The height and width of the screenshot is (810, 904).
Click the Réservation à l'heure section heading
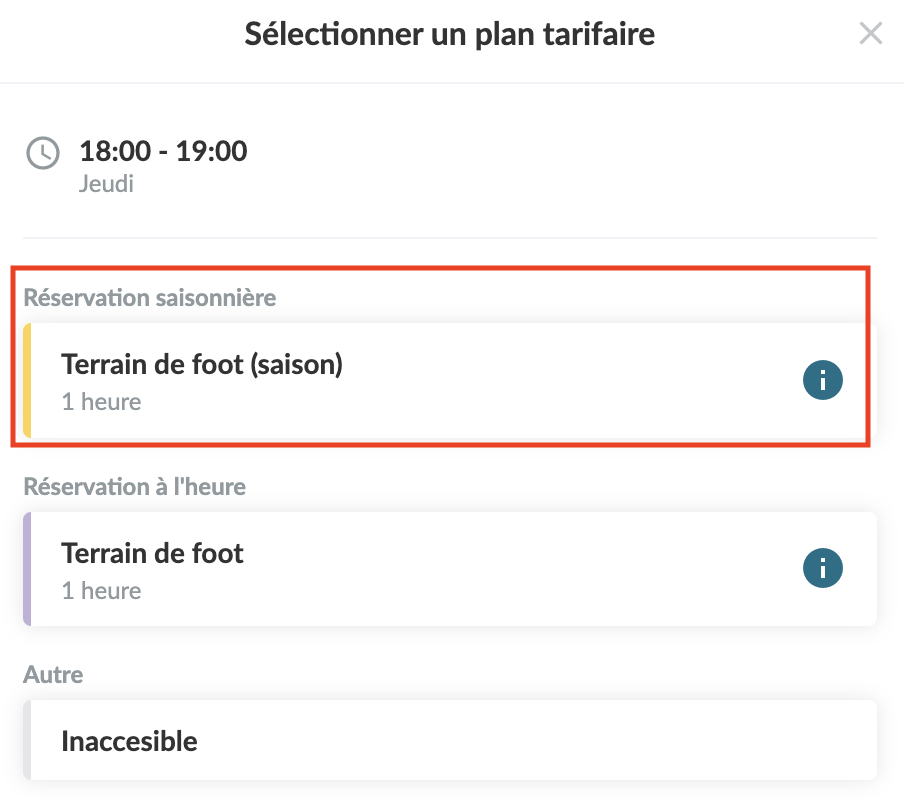(134, 486)
